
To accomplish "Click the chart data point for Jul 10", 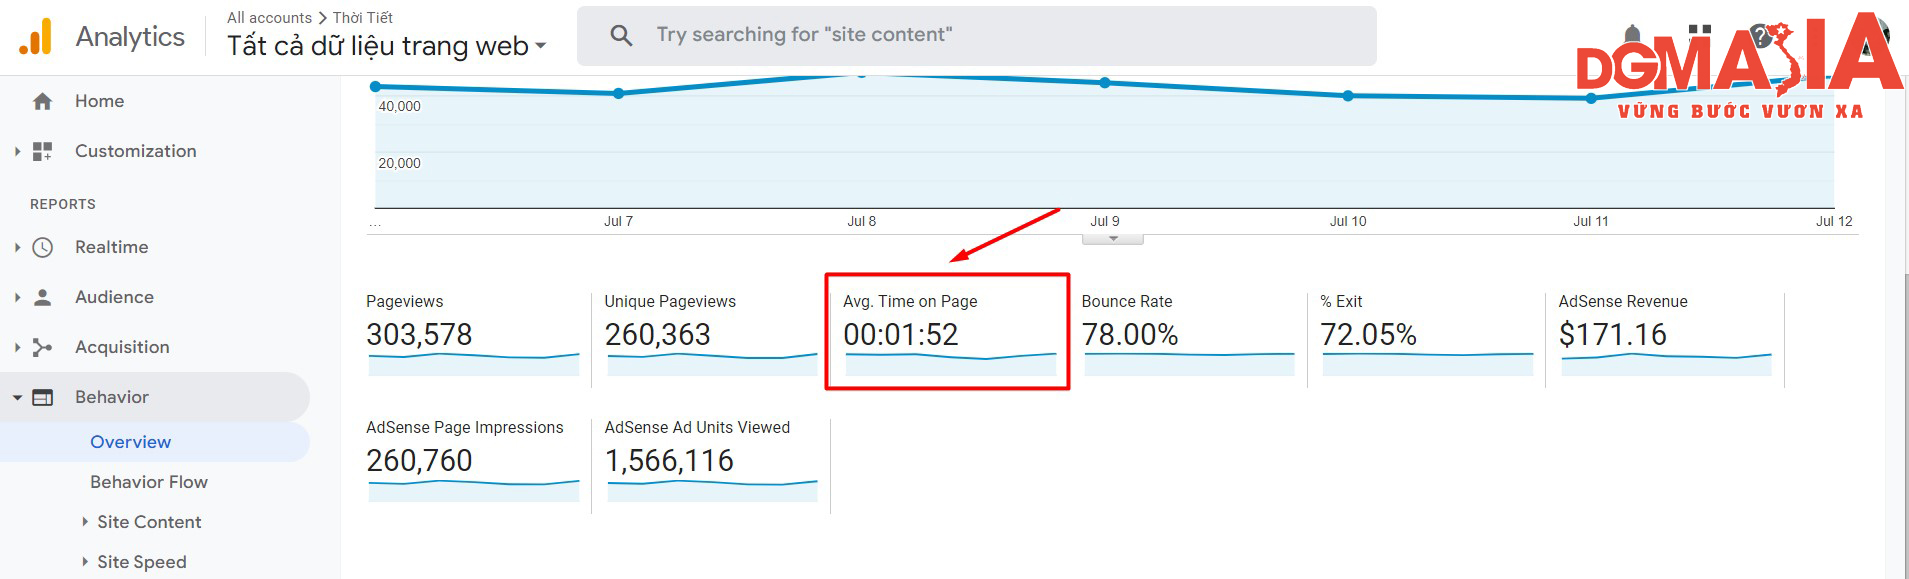I will coord(1348,96).
